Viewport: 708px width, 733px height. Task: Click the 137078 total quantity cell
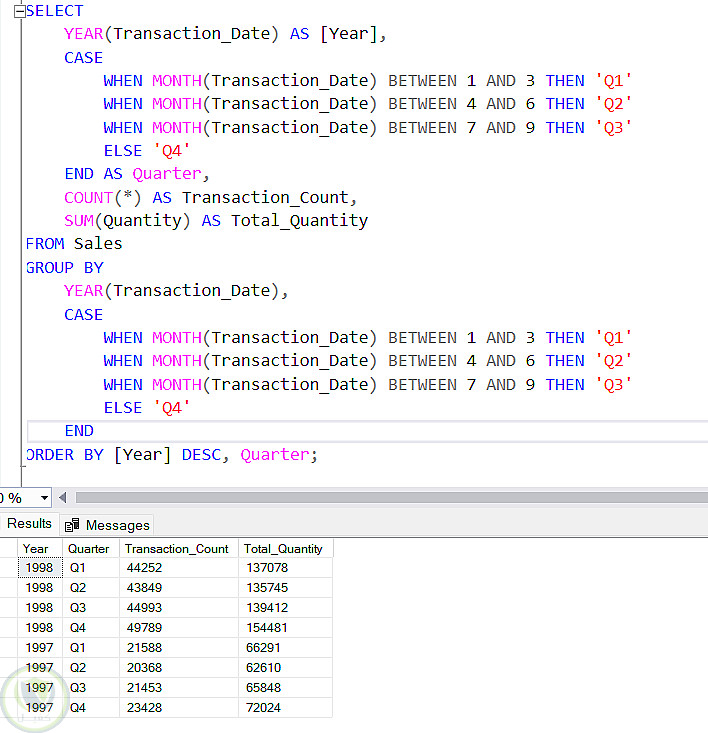286,568
